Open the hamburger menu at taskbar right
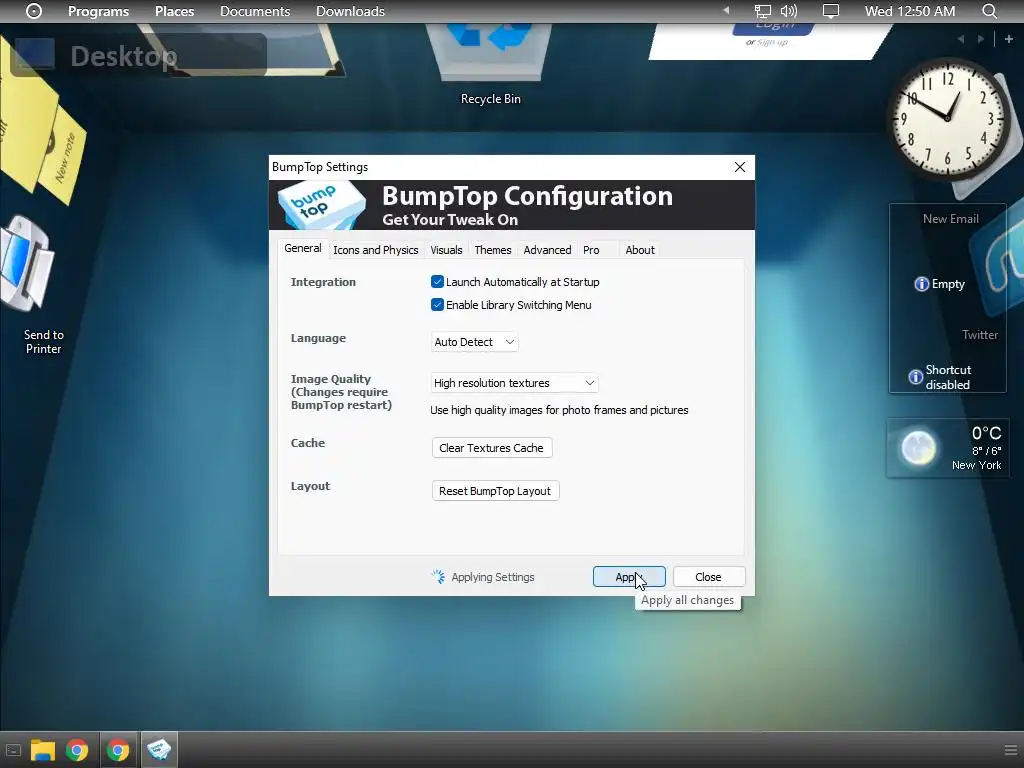Screen dimensions: 1024x768 [x=1010, y=750]
